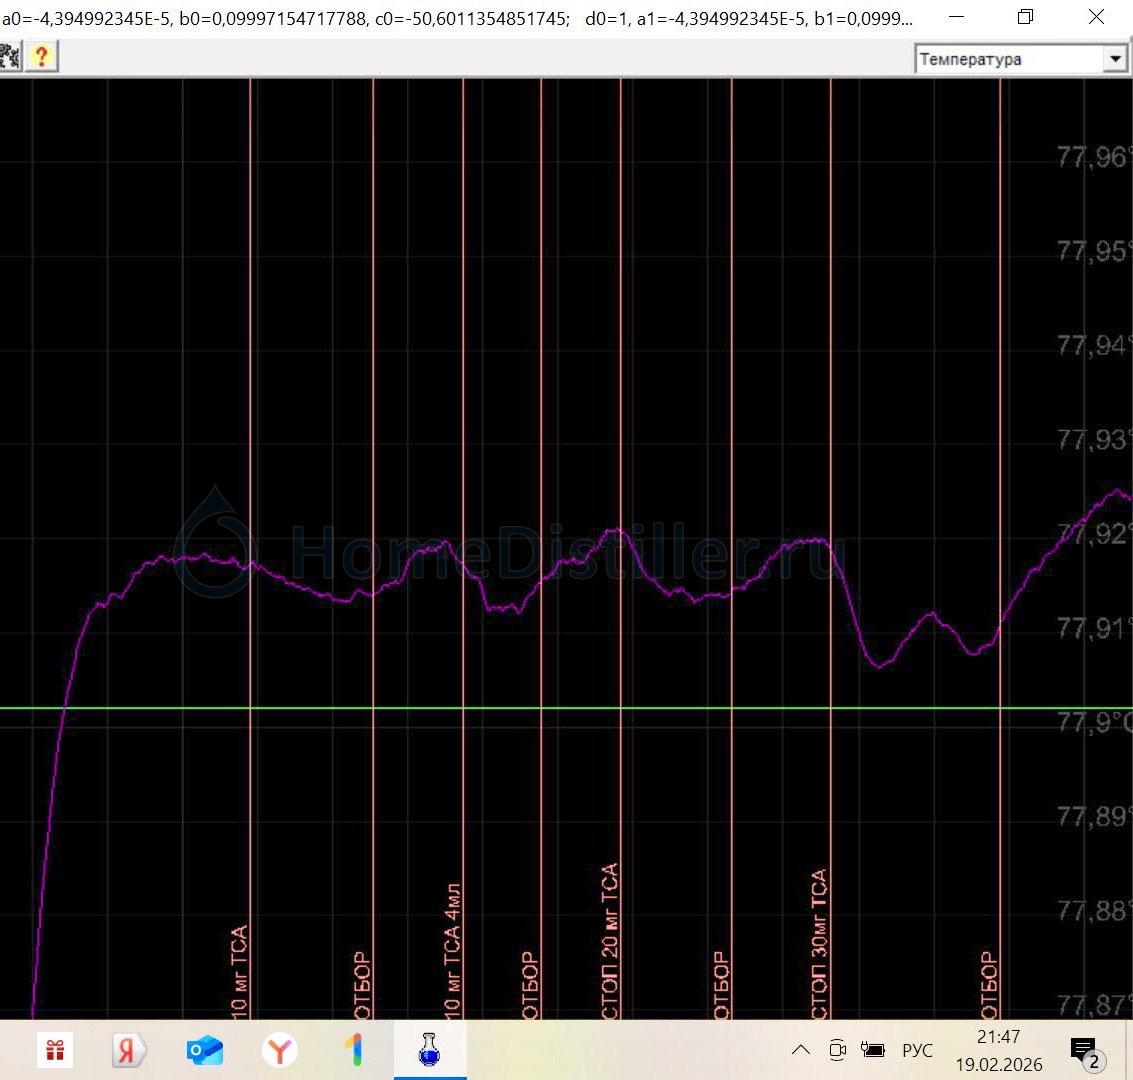The image size is (1133, 1080).
Task: Click the battery icon in system tray
Action: (x=873, y=1050)
